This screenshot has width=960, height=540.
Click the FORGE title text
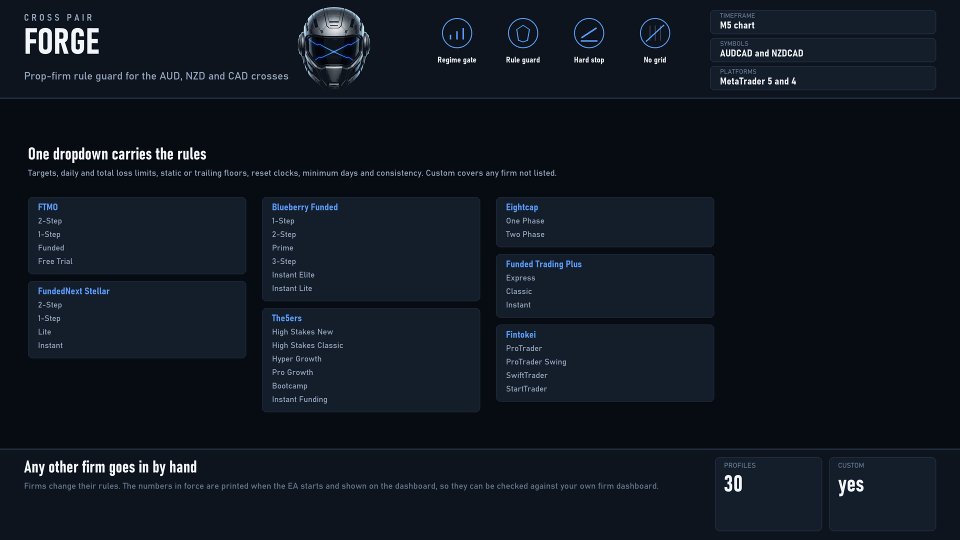click(x=62, y=42)
